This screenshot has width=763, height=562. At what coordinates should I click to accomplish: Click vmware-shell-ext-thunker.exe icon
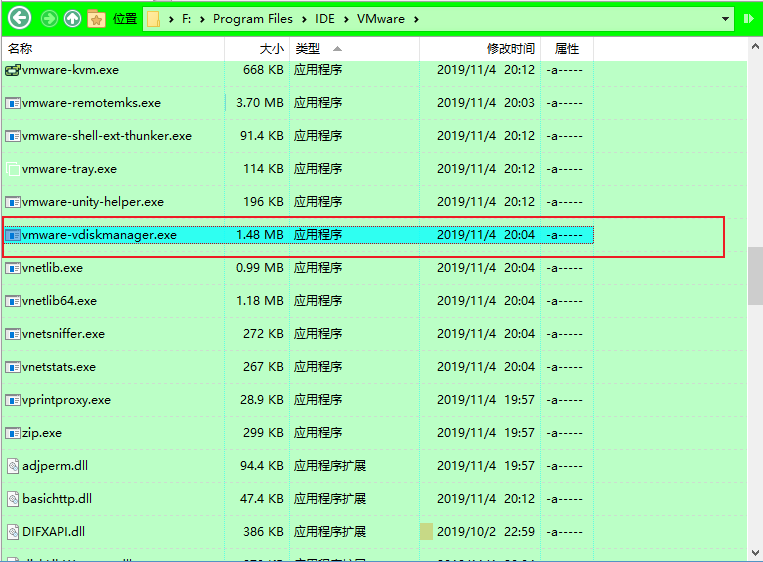(x=13, y=136)
